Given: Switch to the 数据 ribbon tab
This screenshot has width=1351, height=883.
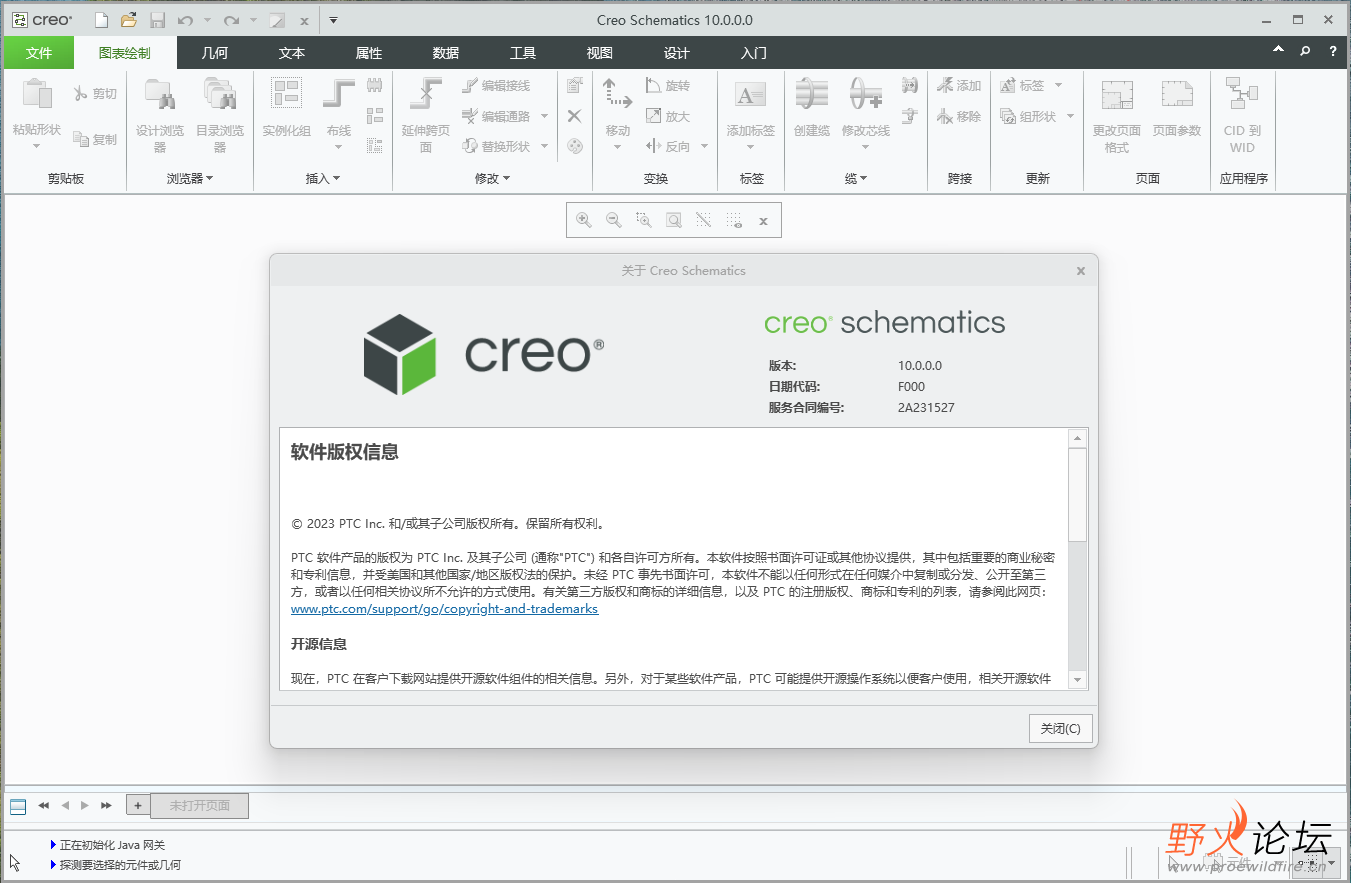Looking at the screenshot, I should pos(446,53).
